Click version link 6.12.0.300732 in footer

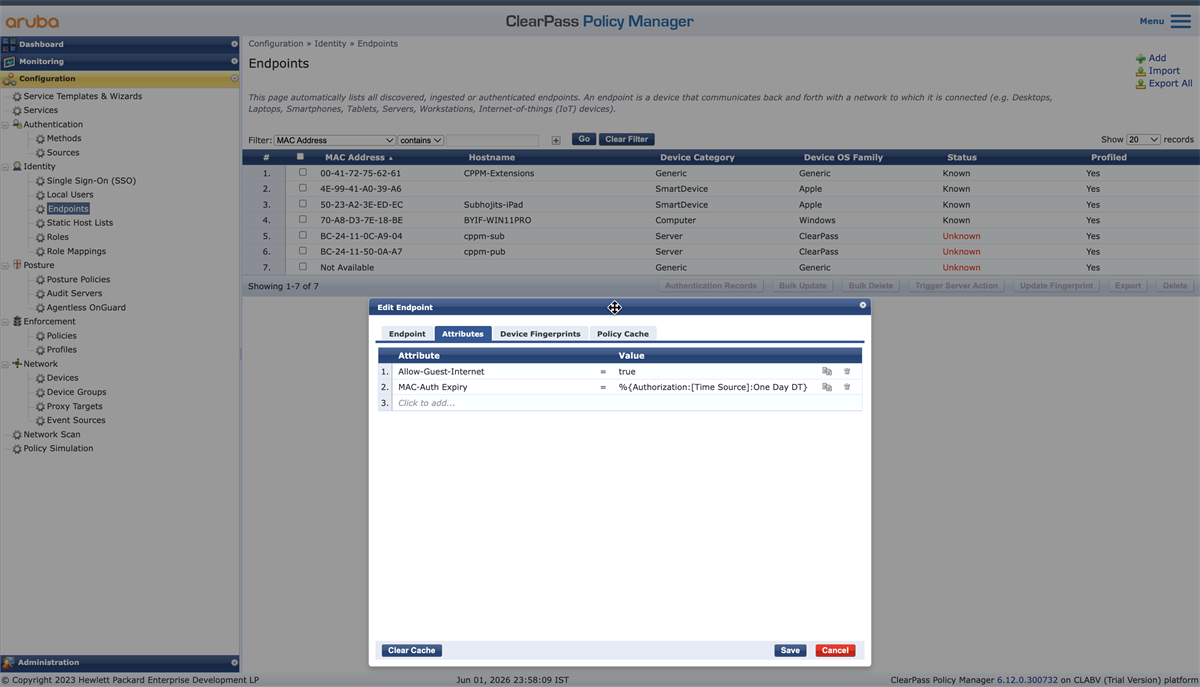point(1027,680)
